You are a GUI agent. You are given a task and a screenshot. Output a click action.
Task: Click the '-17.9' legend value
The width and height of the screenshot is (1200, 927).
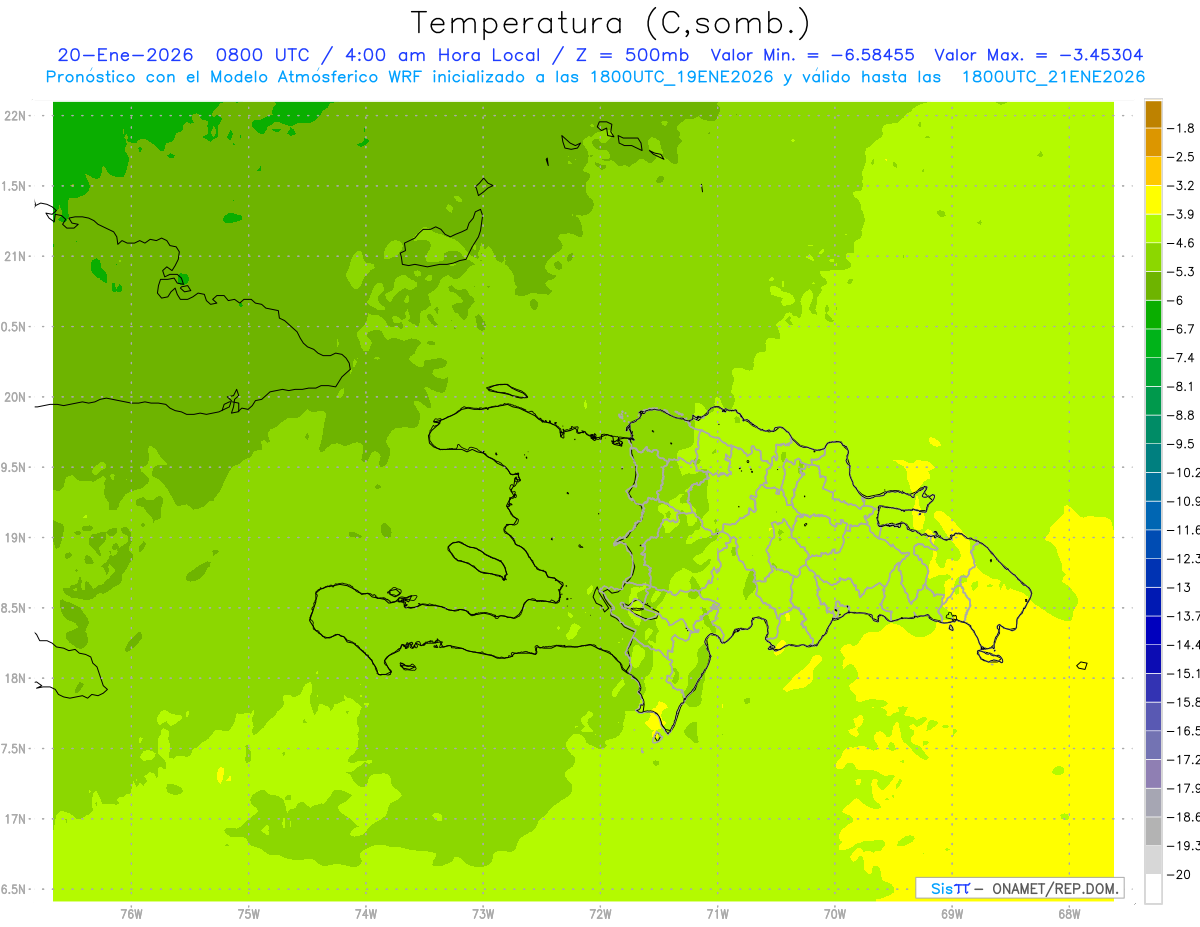pos(1184,788)
